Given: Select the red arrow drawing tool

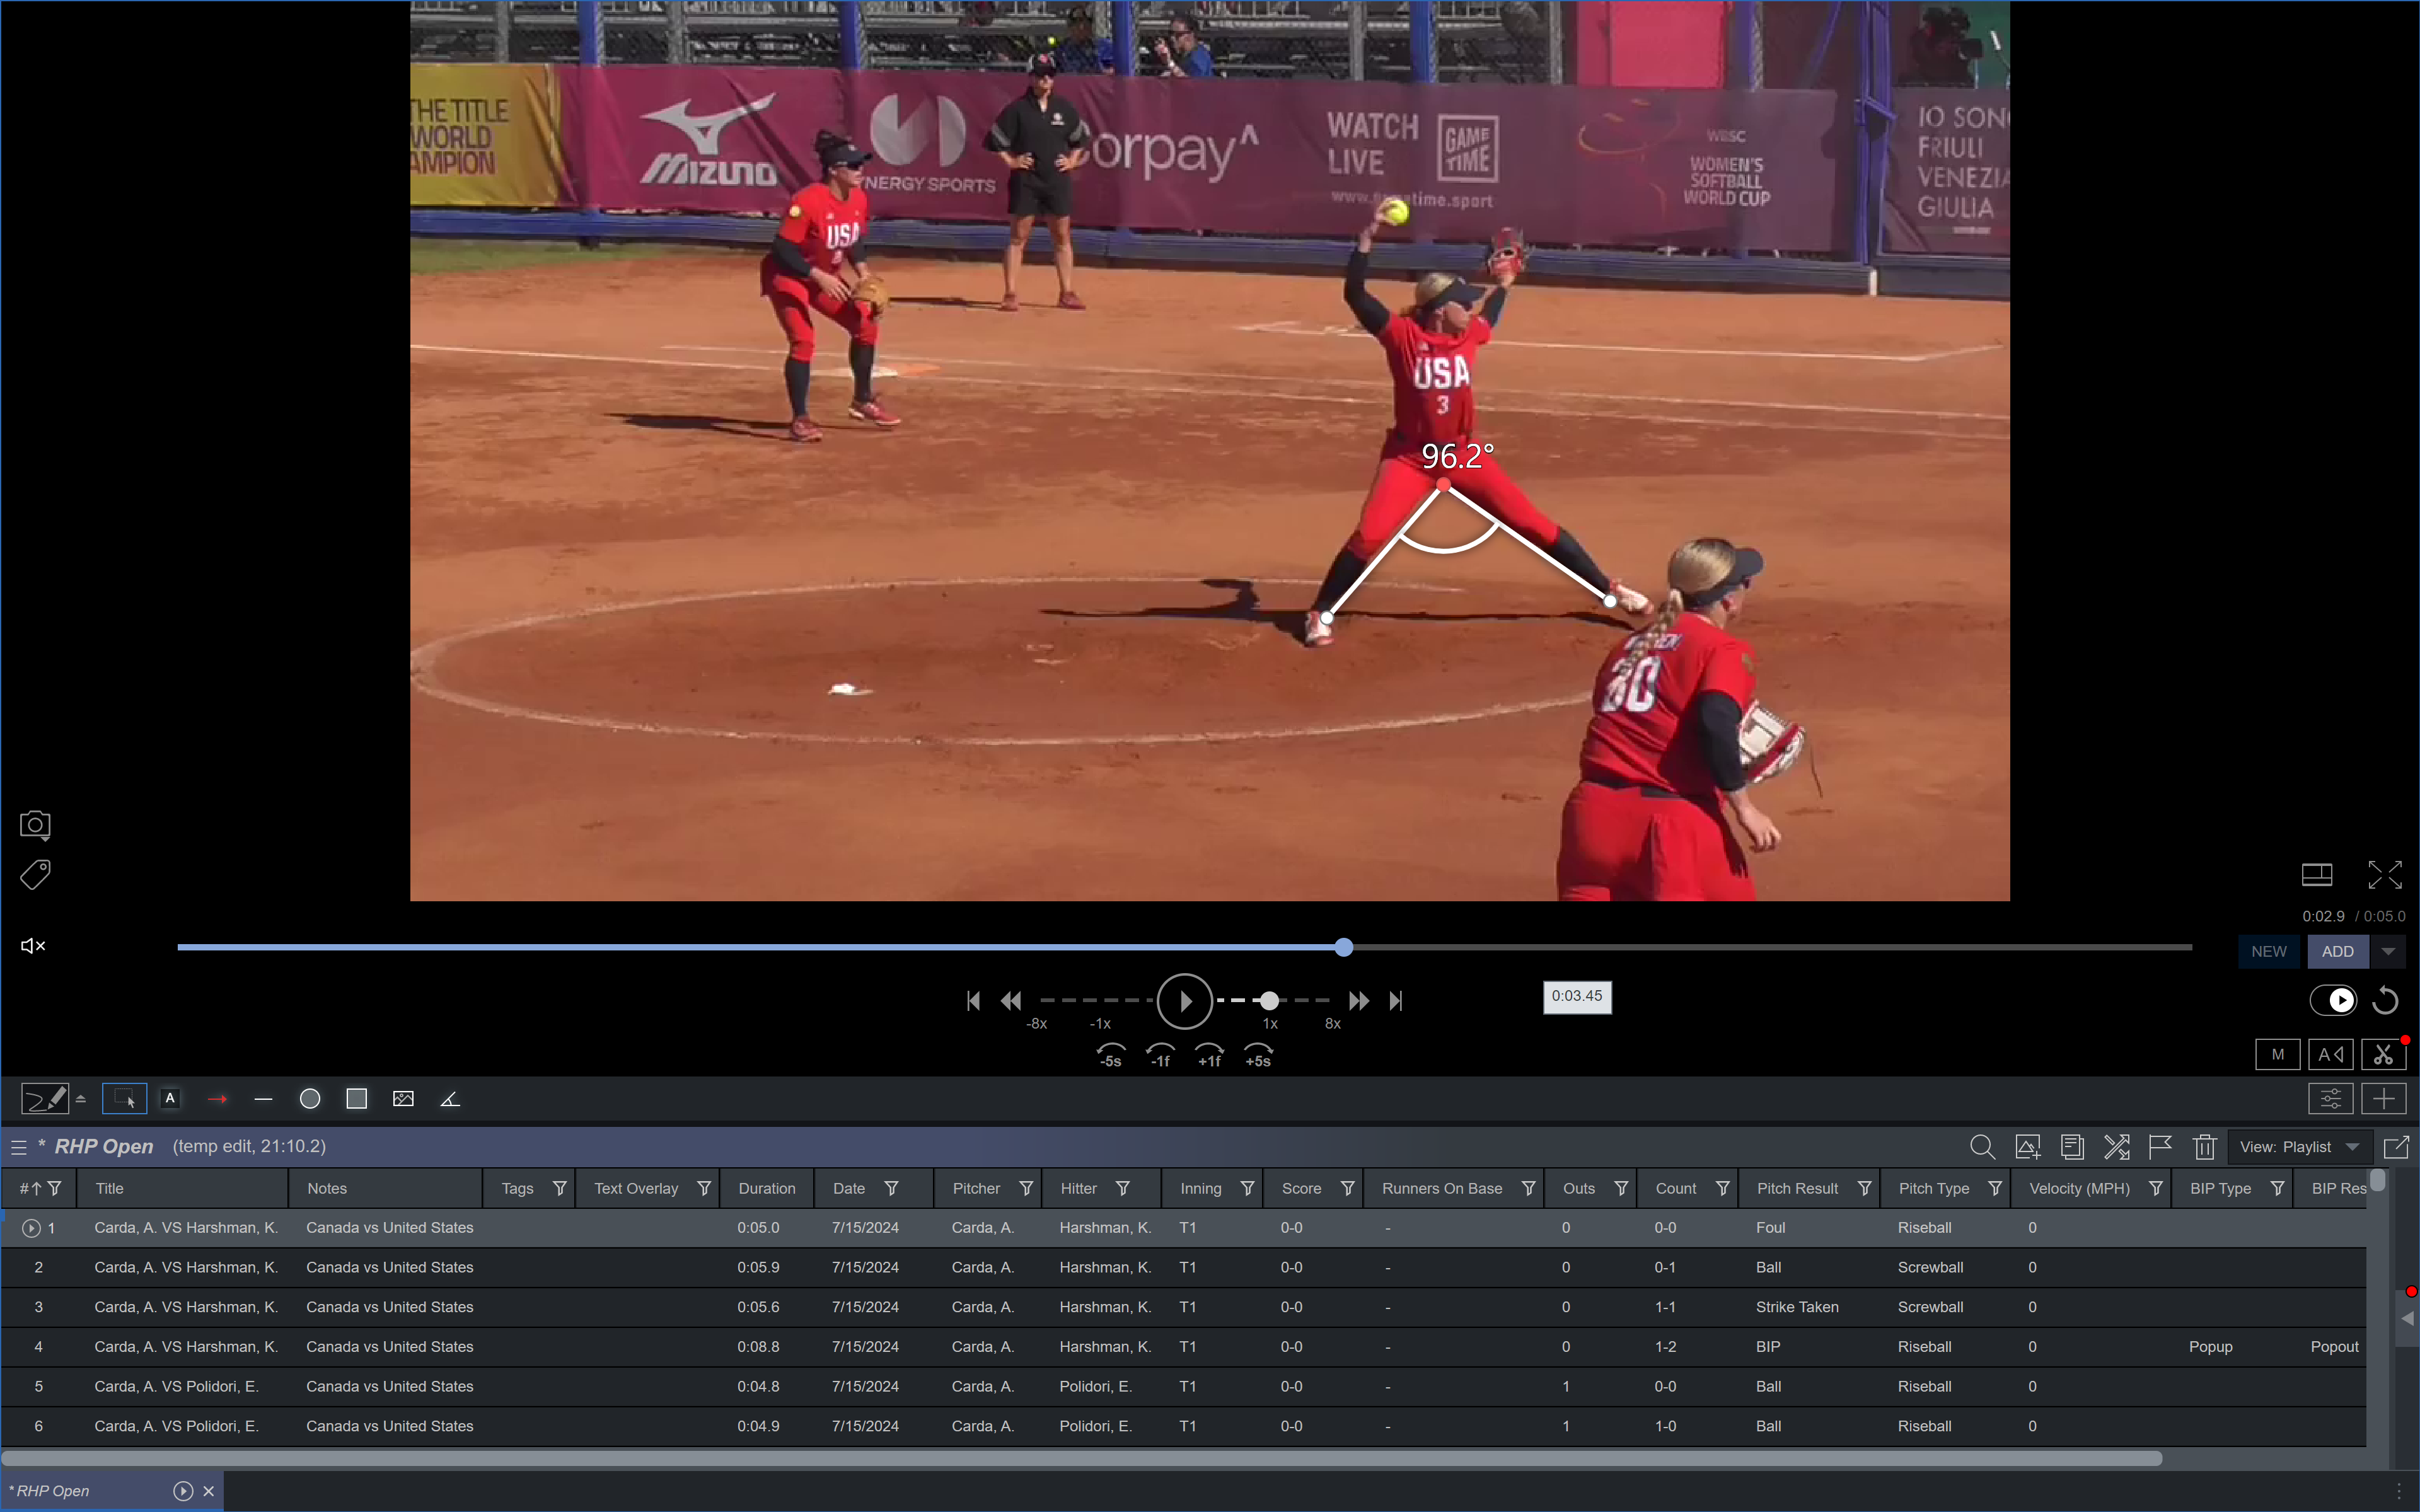Looking at the screenshot, I should pos(217,1099).
